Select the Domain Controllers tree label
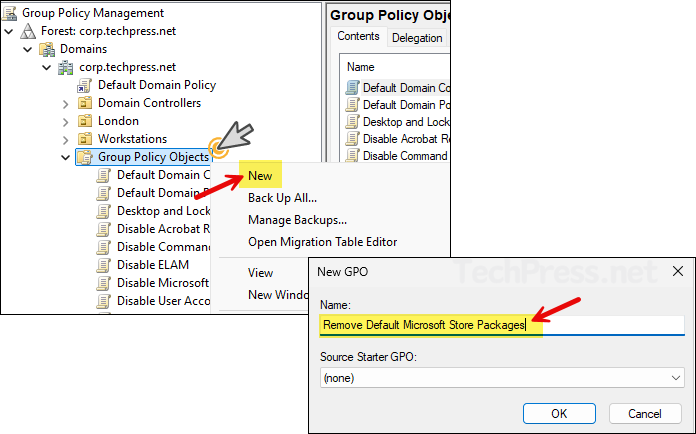Viewport: 696px width, 434px height. tap(150, 103)
